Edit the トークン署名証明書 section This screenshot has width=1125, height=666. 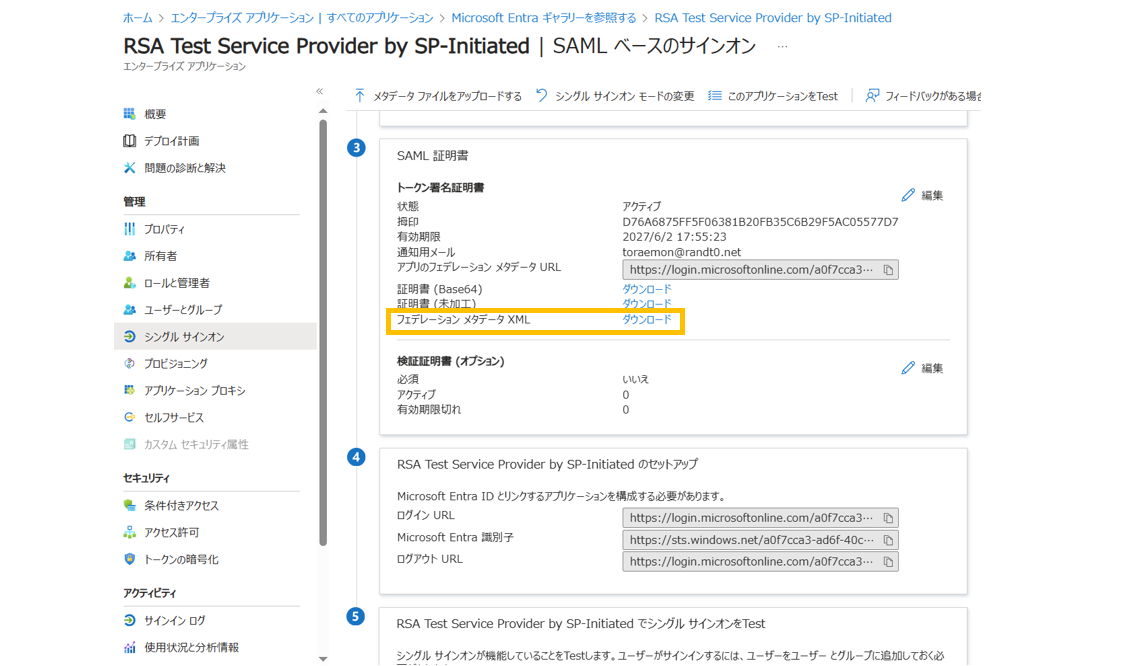pos(922,195)
